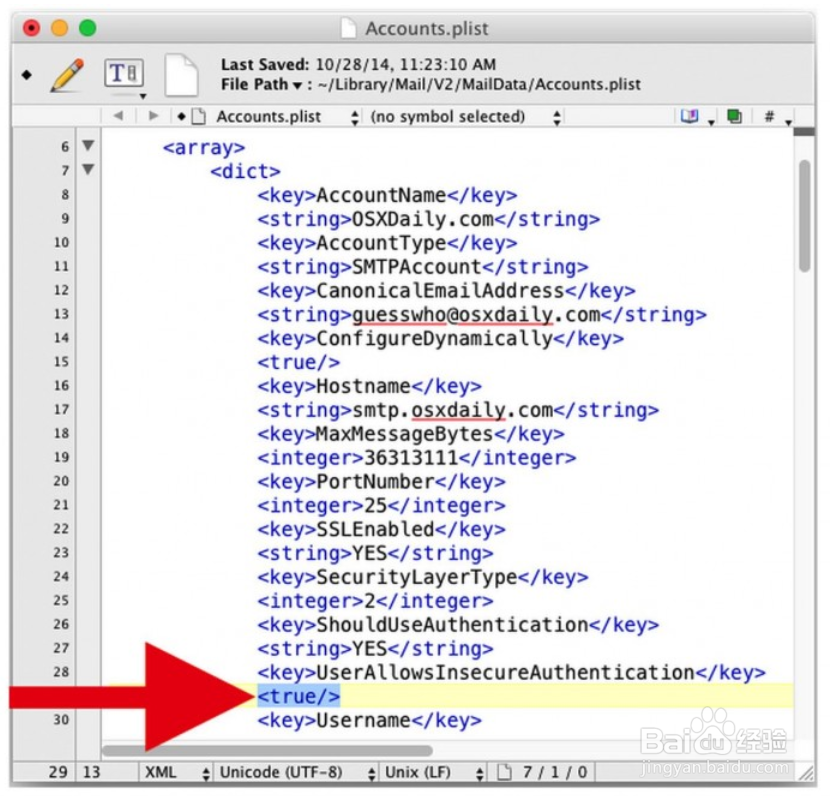Click the ConfigureDynamically key line
Screen dimensions: 834x796
(x=440, y=338)
